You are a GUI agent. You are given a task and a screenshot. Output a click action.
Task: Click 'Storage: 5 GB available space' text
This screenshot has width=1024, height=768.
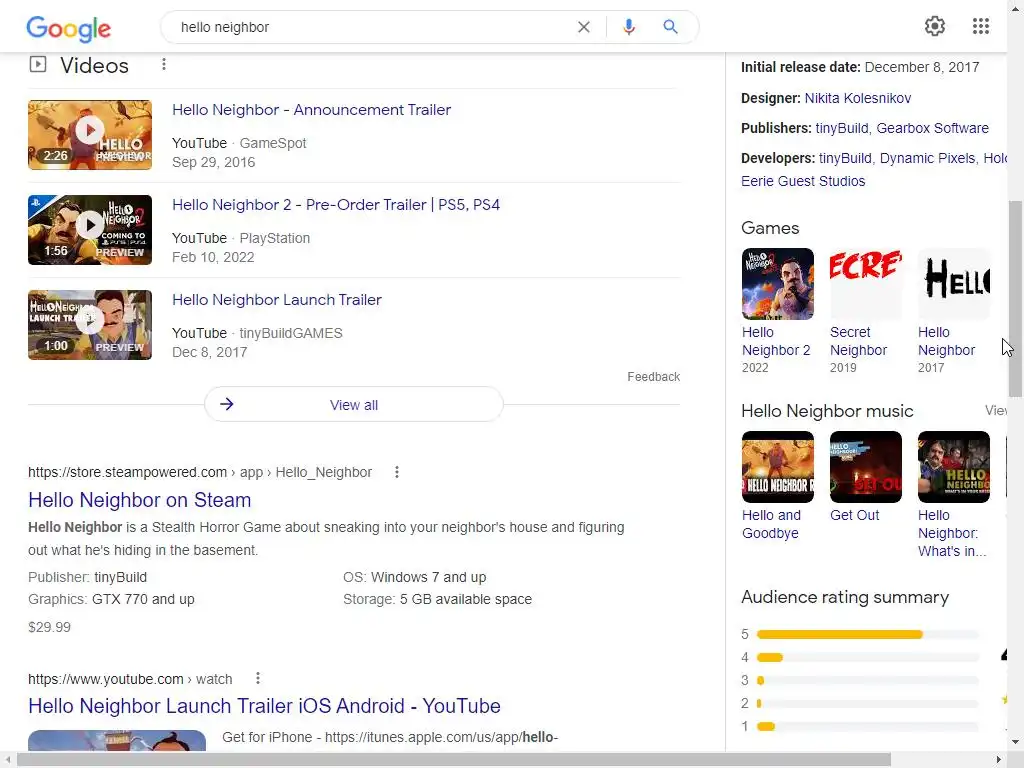pyautogui.click(x=438, y=599)
